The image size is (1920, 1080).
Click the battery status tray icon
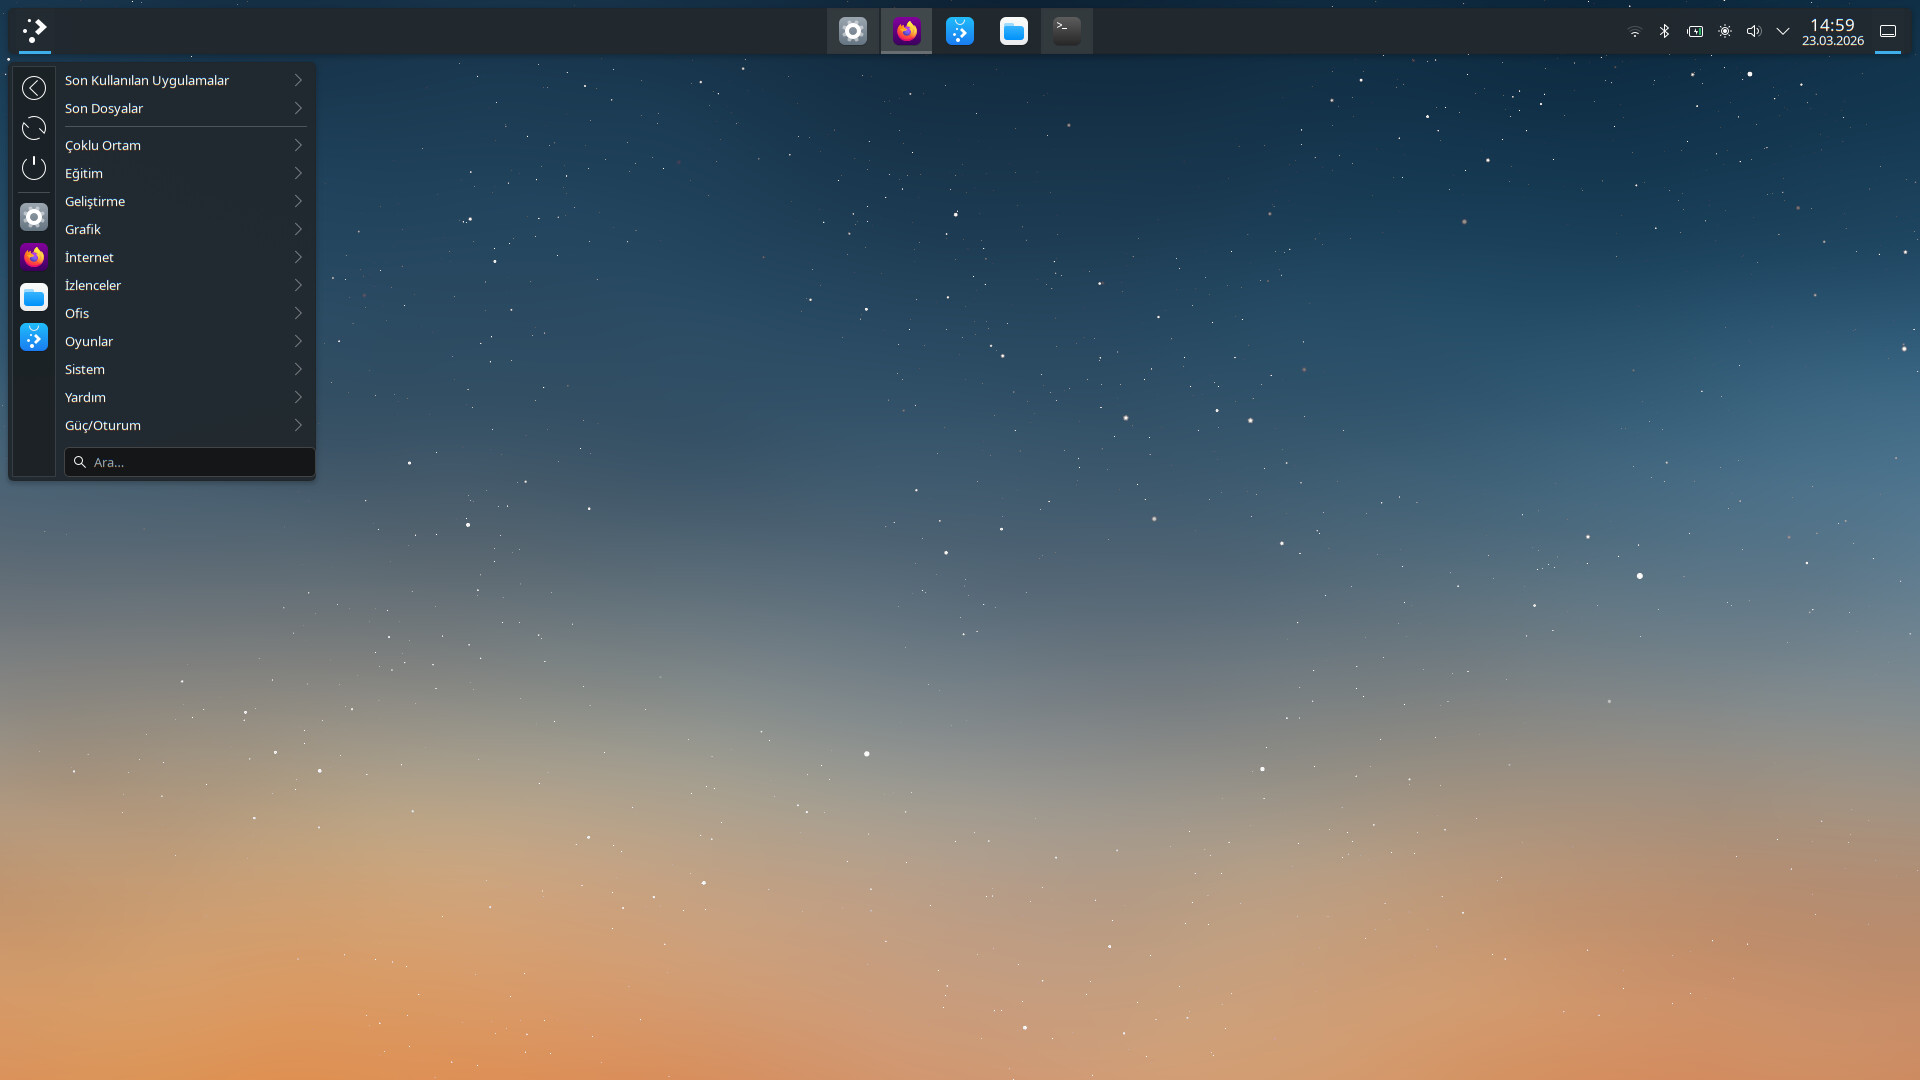point(1695,32)
